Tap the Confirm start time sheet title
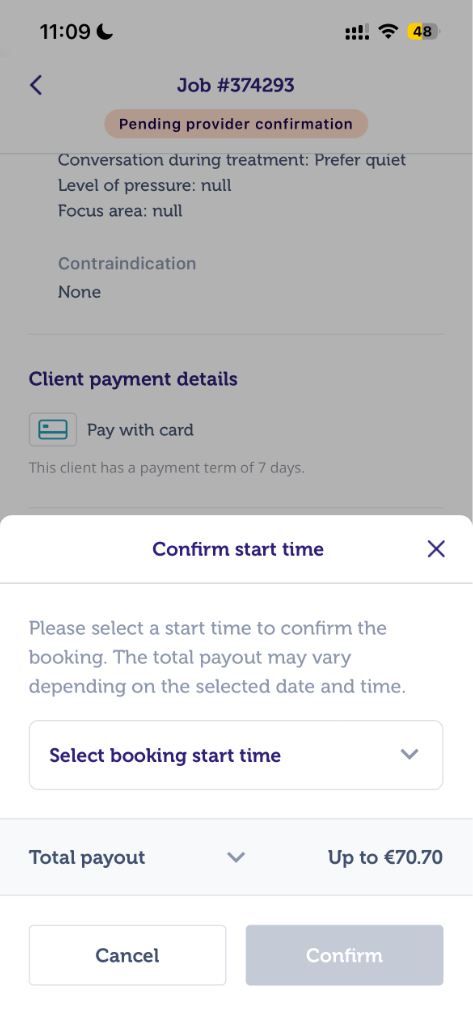Viewport: 473px width, 1024px height. [x=238, y=549]
